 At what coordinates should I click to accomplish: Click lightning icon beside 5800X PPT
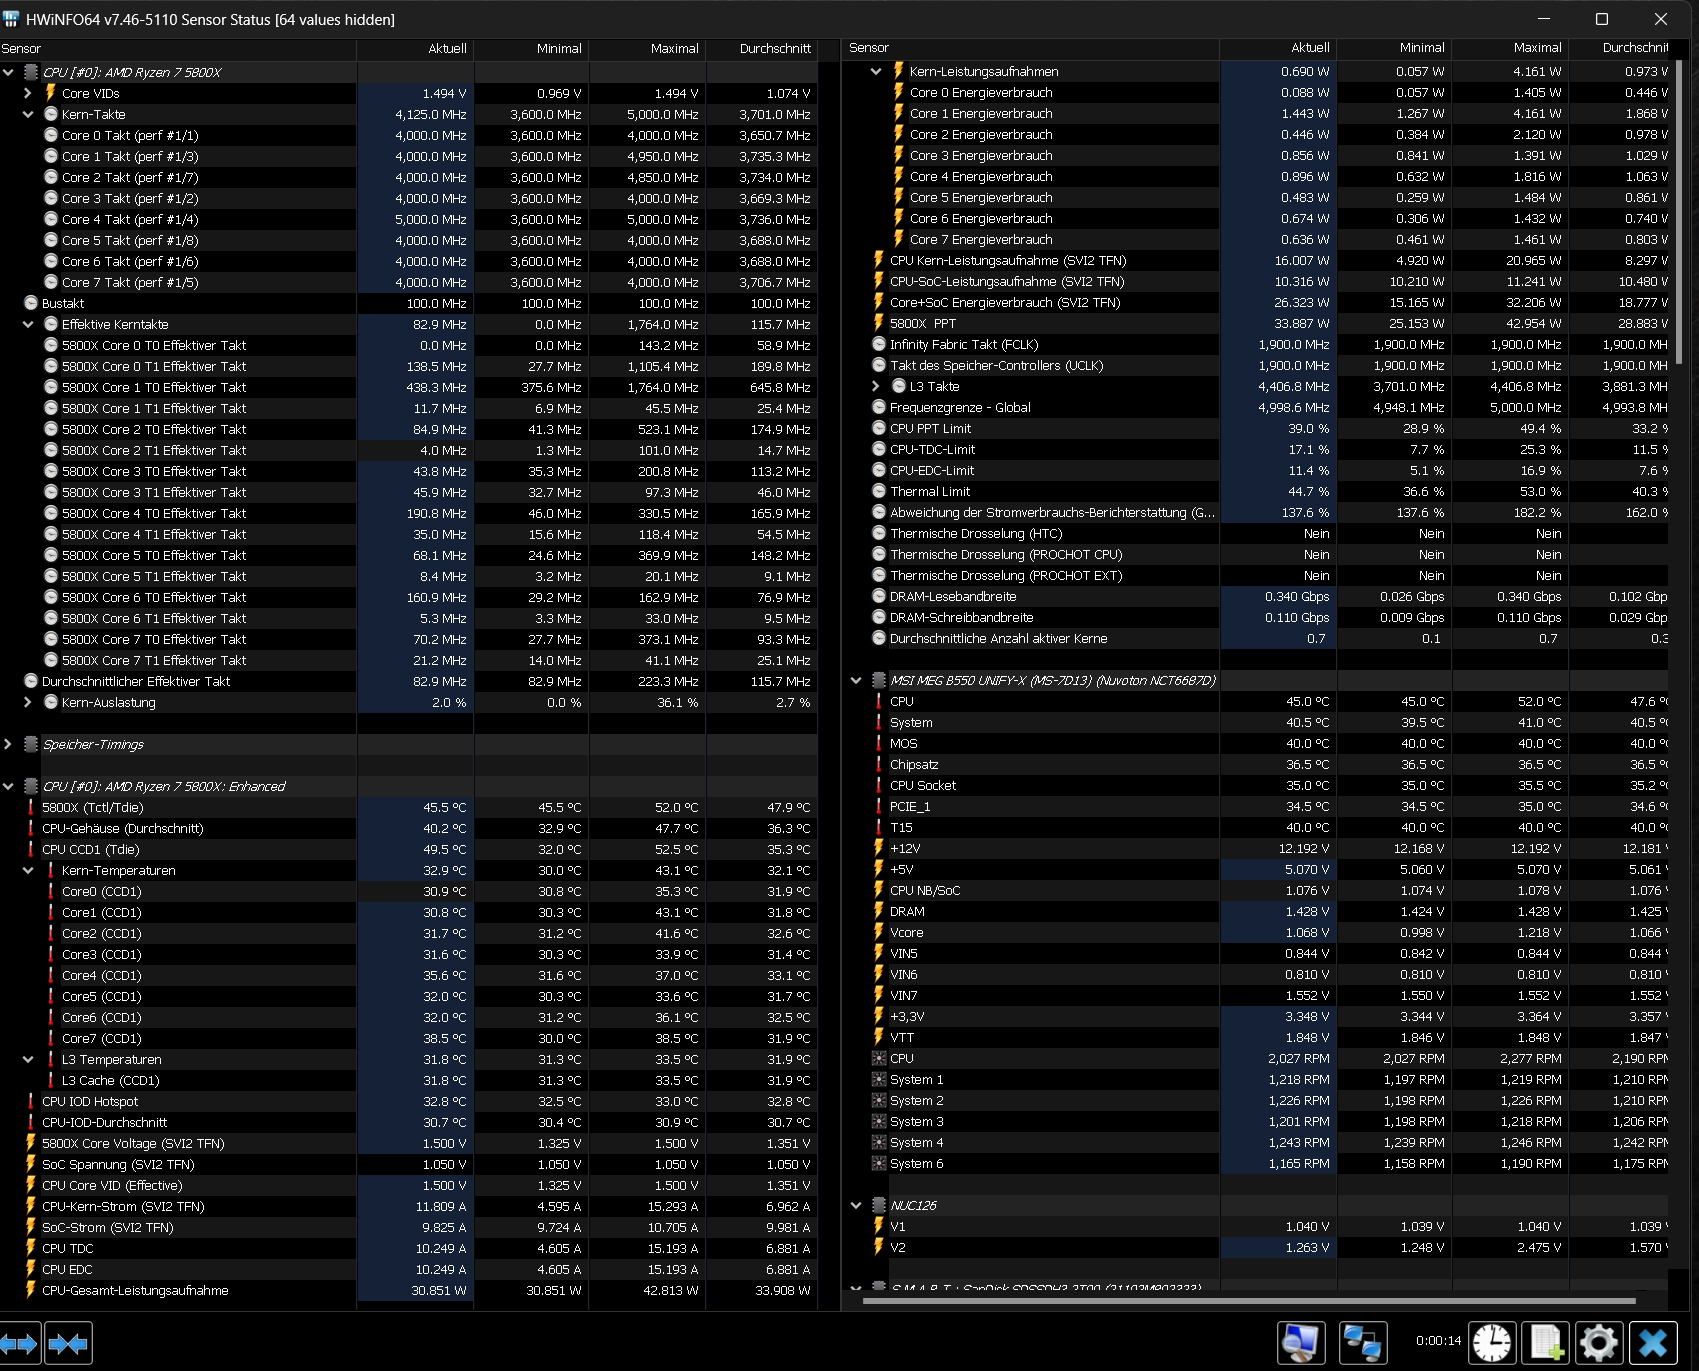tap(879, 323)
